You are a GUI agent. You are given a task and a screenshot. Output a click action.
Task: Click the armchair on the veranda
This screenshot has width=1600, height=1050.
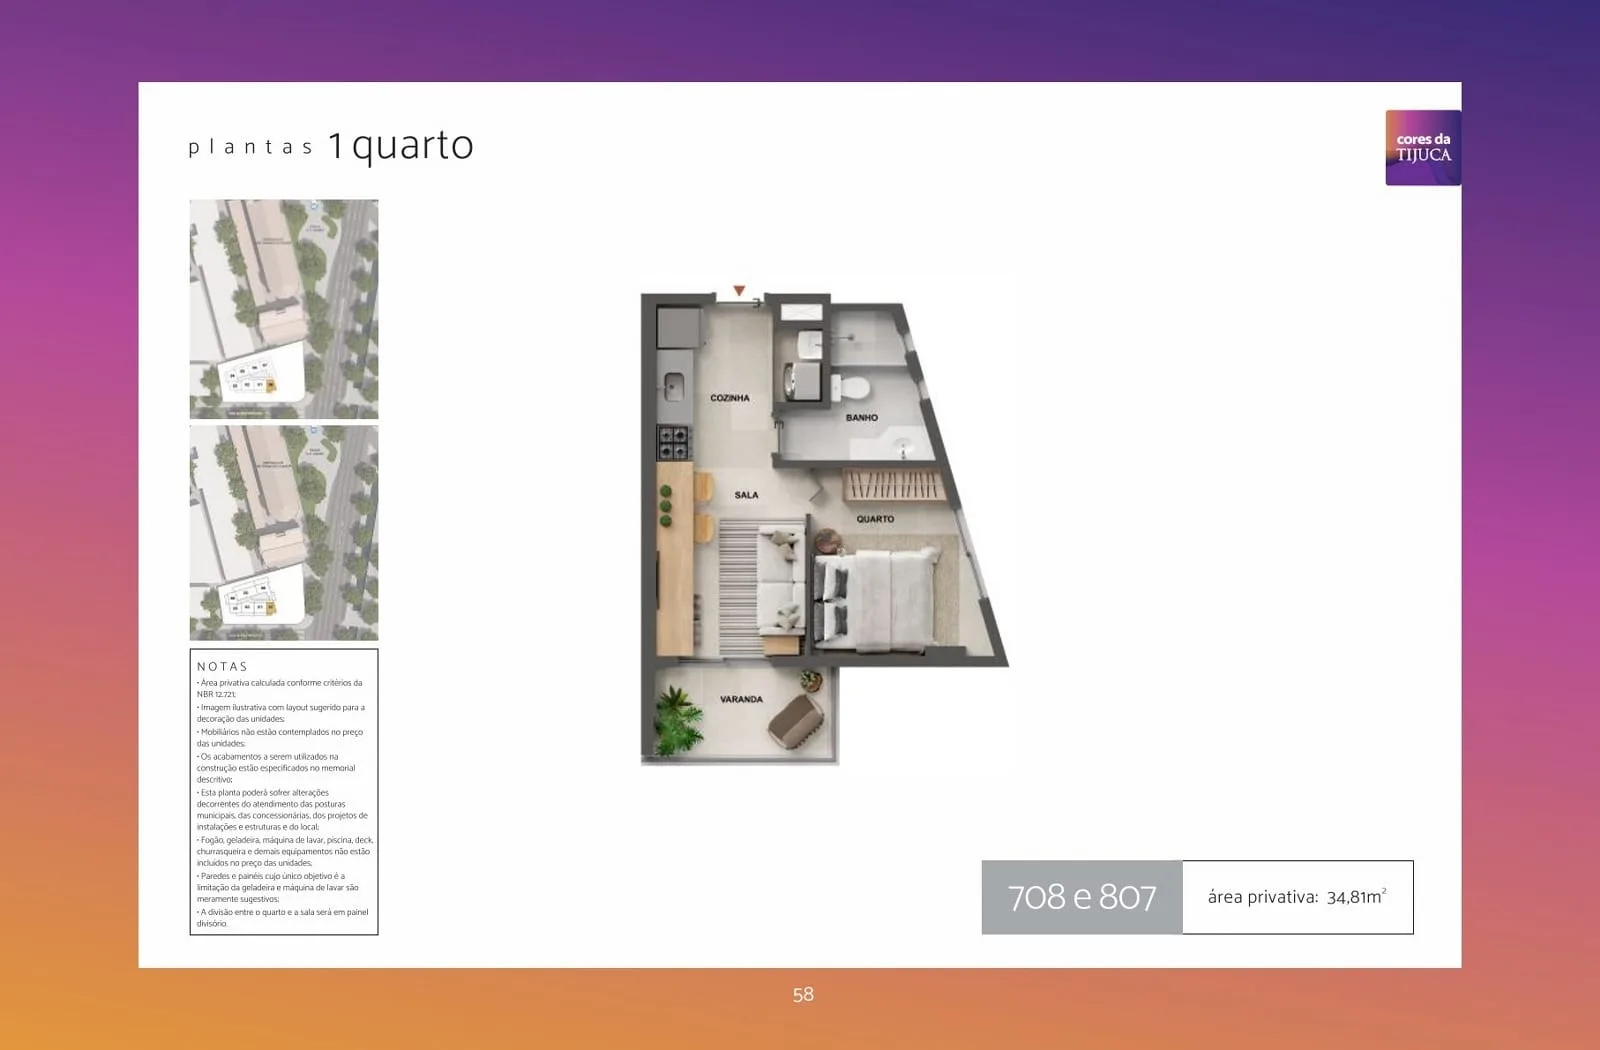point(796,718)
